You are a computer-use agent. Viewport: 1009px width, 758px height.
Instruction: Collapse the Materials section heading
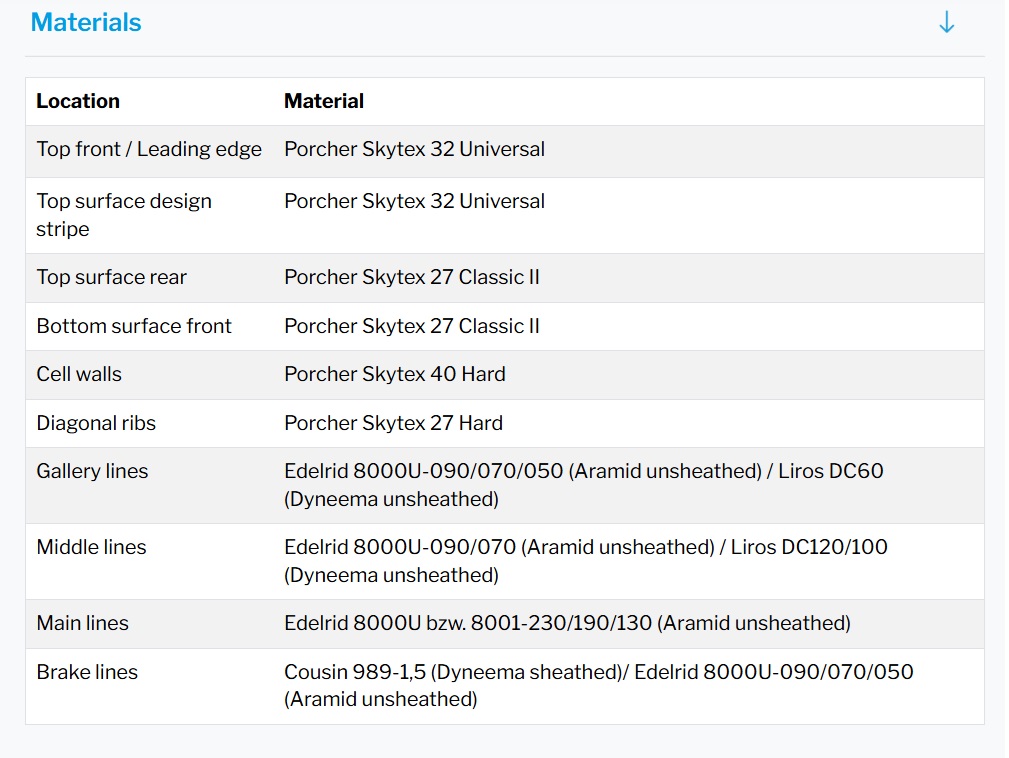pos(86,23)
